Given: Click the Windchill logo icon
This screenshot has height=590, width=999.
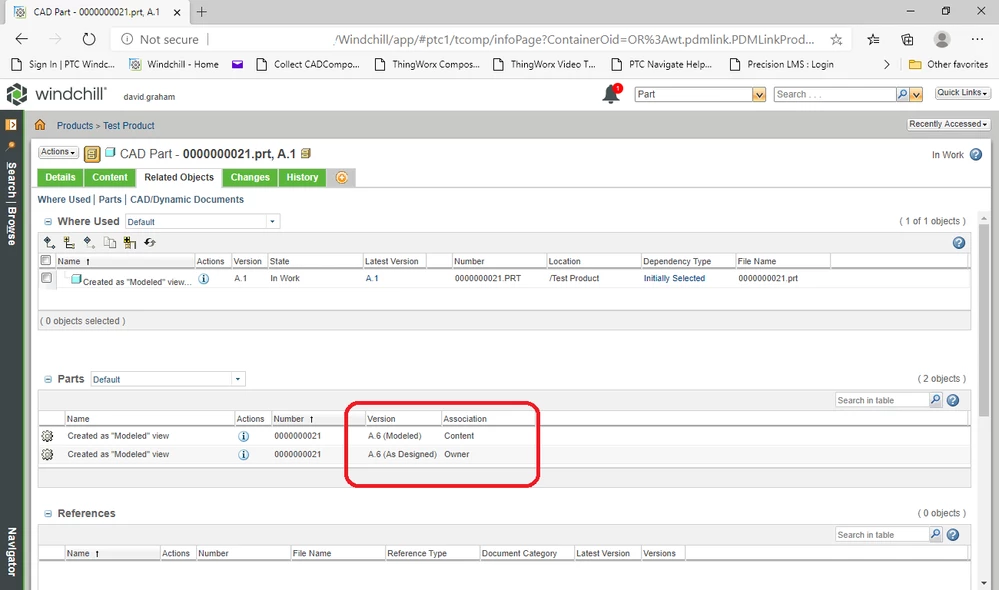Looking at the screenshot, I should (17, 95).
